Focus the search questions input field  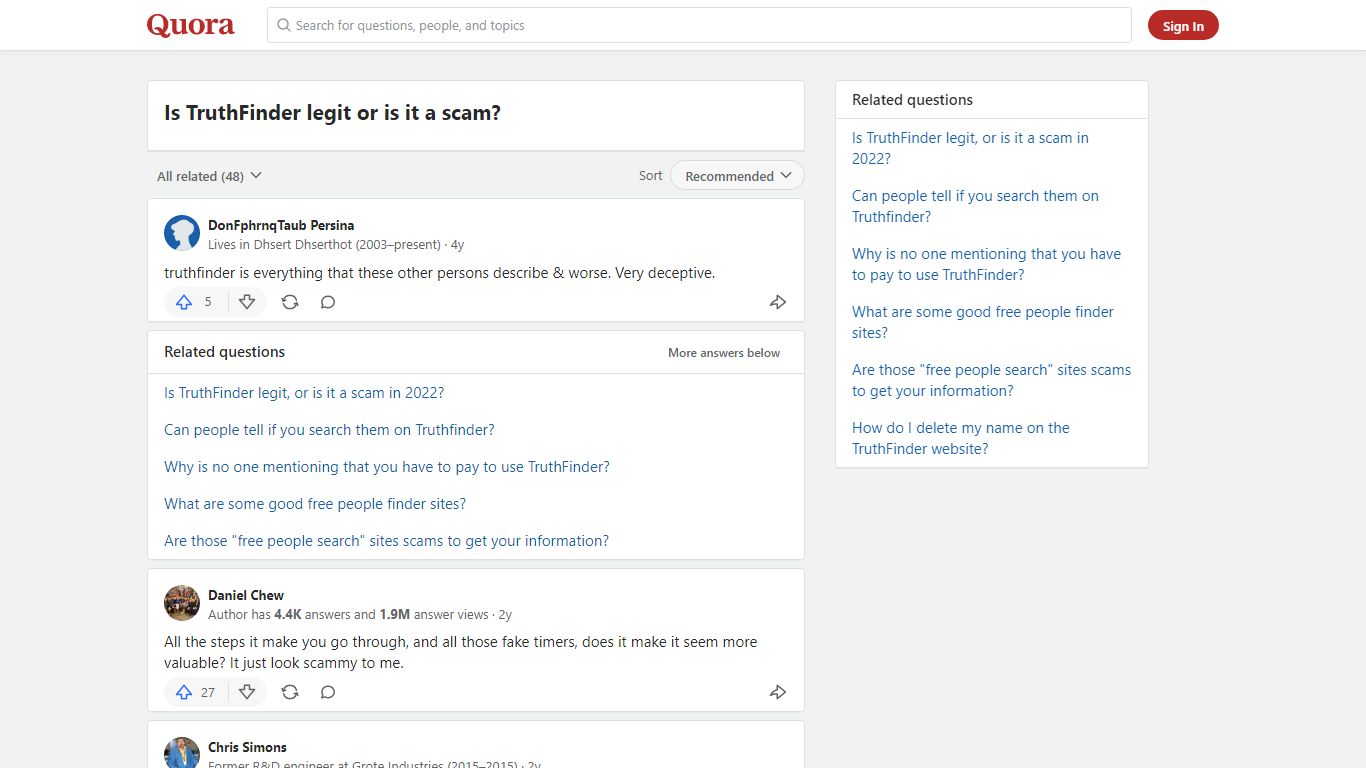699,25
